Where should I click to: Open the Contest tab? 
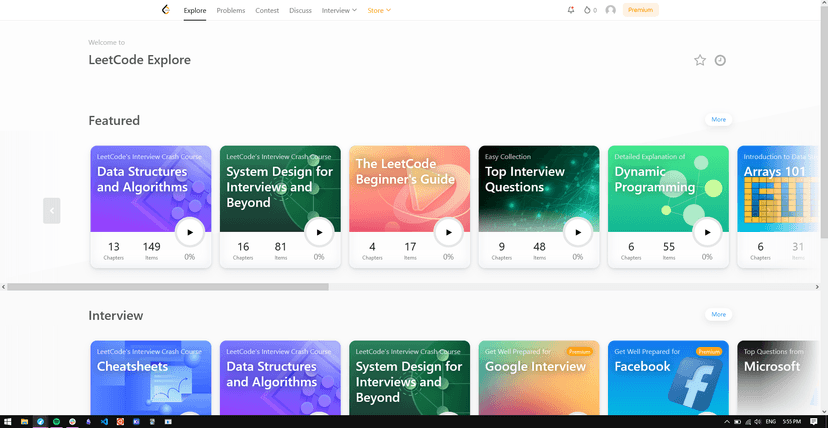coord(267,11)
